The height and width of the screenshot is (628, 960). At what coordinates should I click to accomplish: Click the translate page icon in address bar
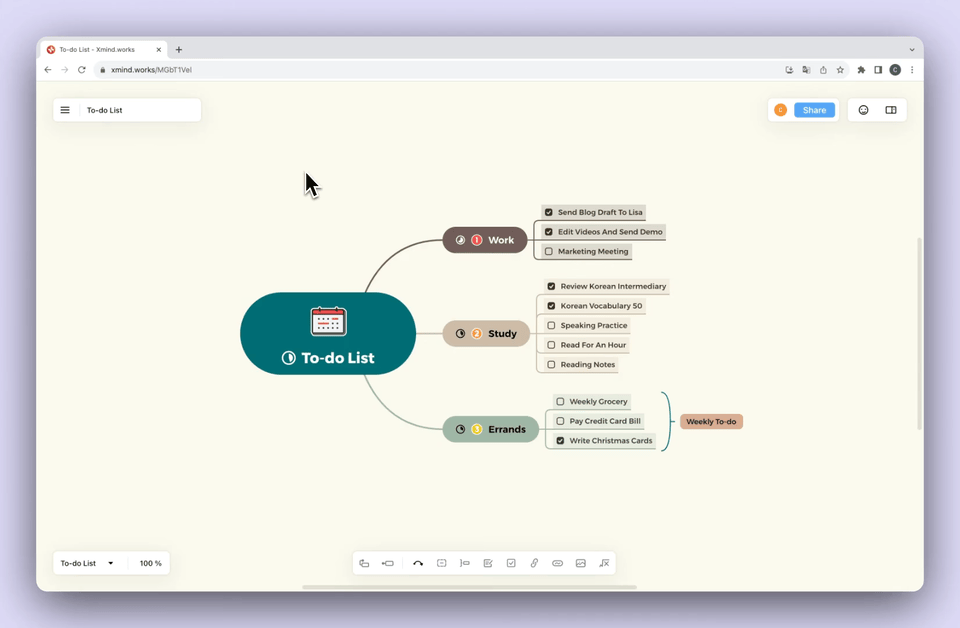(x=806, y=70)
